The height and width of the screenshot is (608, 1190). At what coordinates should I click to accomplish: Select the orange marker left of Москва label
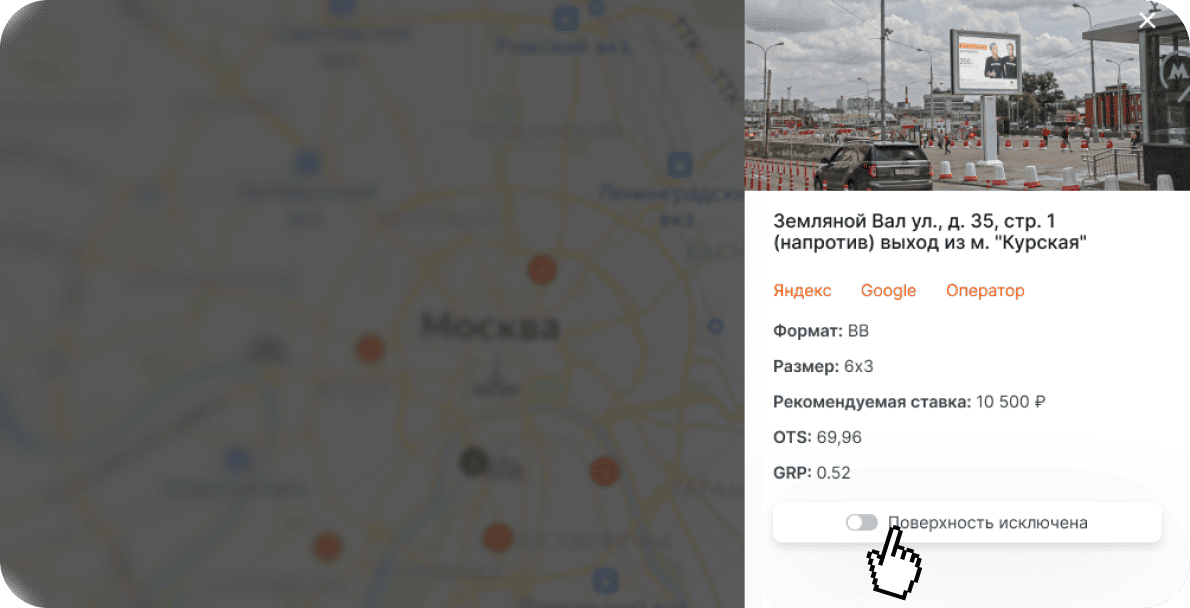coord(370,348)
